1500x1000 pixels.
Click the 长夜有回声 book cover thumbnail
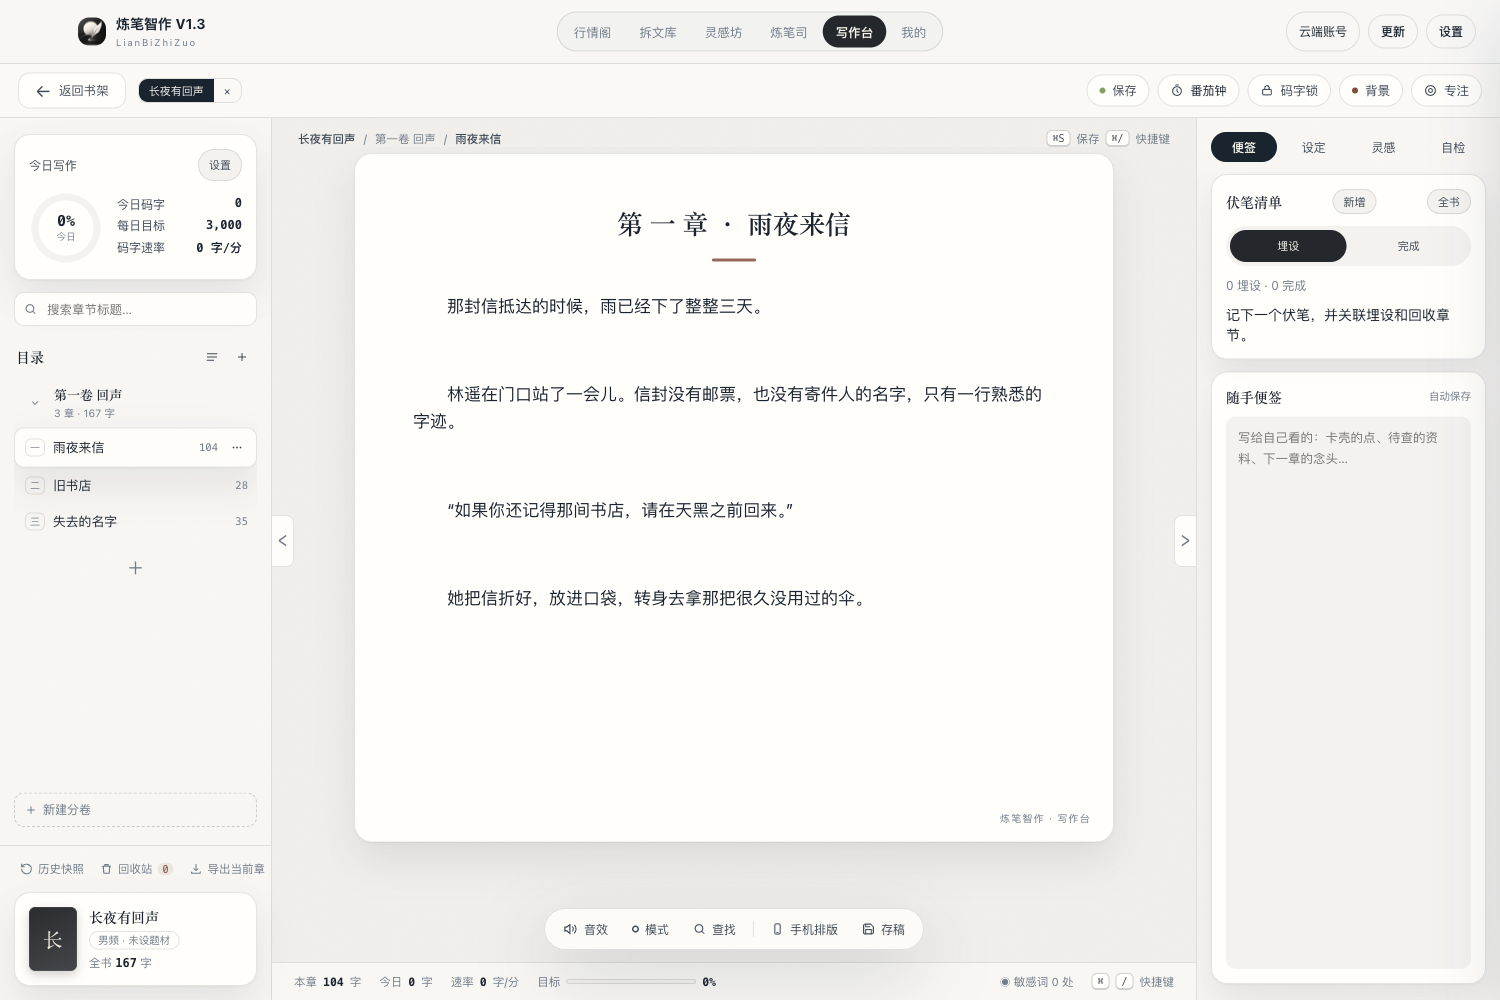pos(53,939)
